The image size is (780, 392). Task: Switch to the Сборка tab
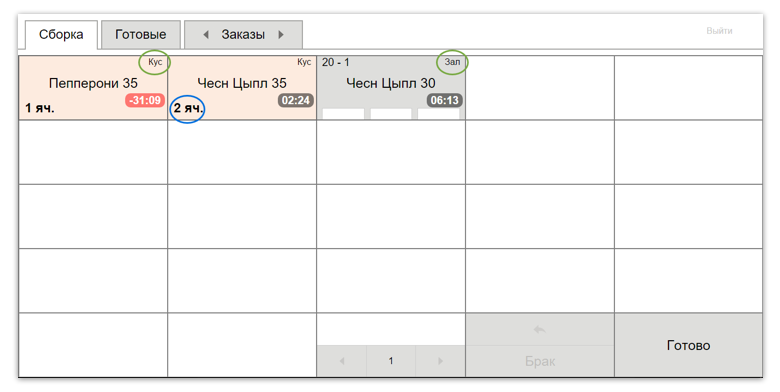coord(61,35)
